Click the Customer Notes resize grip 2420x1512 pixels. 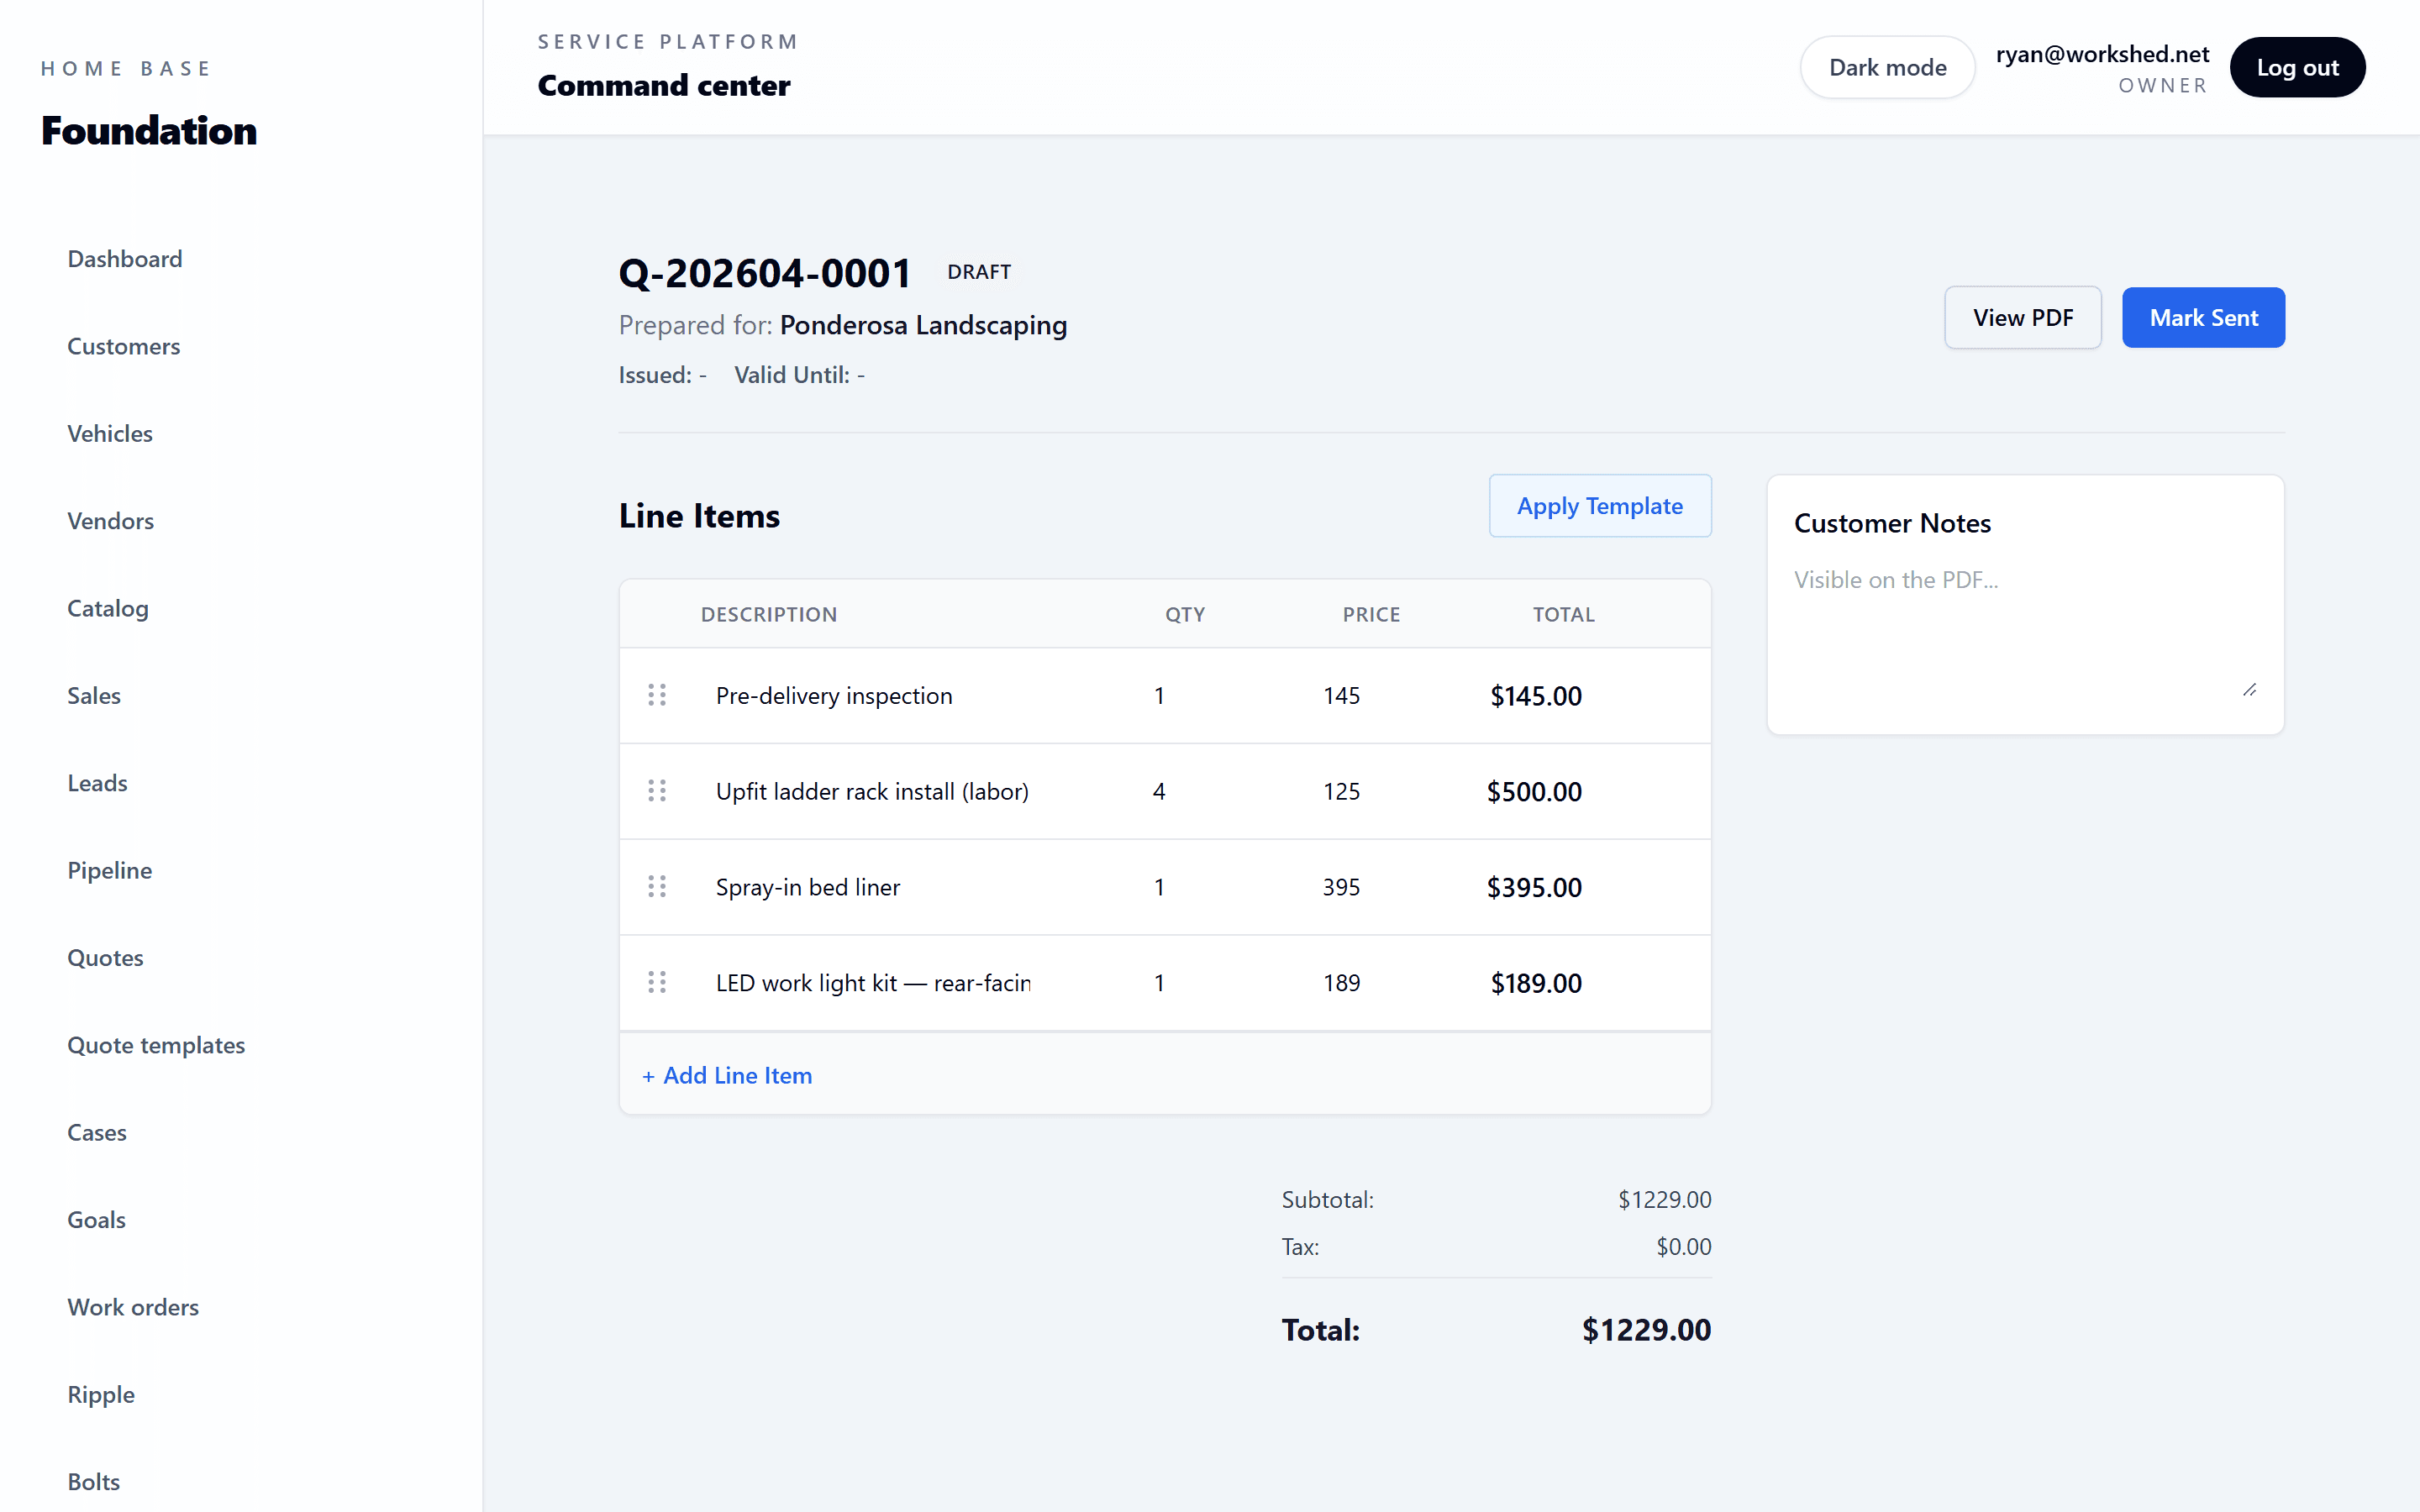[2249, 690]
